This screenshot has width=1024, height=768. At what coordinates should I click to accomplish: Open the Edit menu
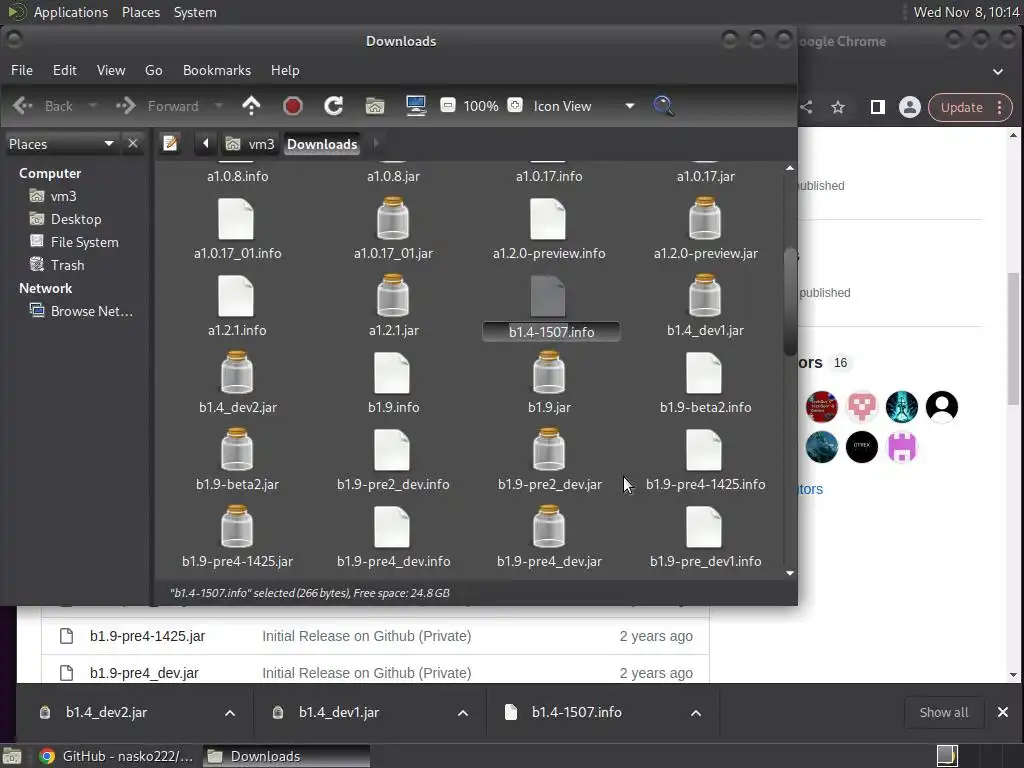pos(65,70)
